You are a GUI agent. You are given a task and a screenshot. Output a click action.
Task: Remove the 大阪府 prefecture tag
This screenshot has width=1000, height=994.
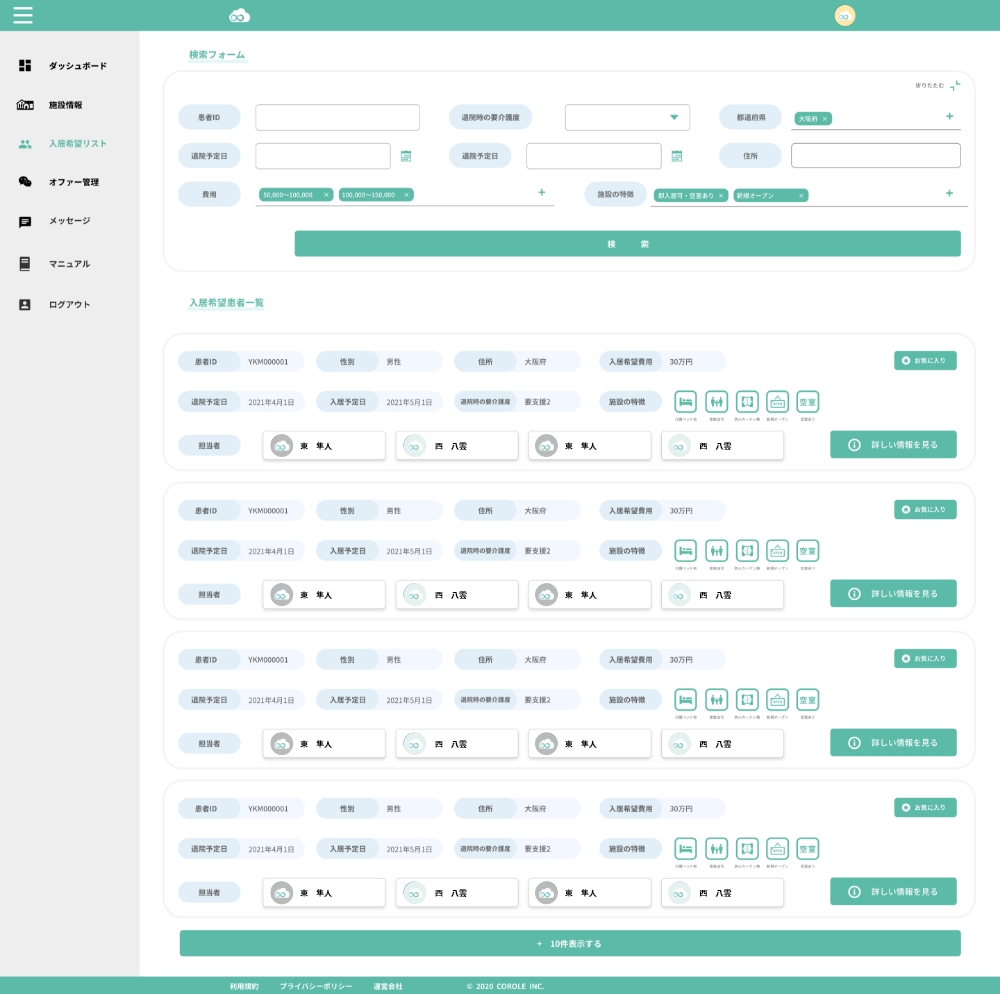825,119
